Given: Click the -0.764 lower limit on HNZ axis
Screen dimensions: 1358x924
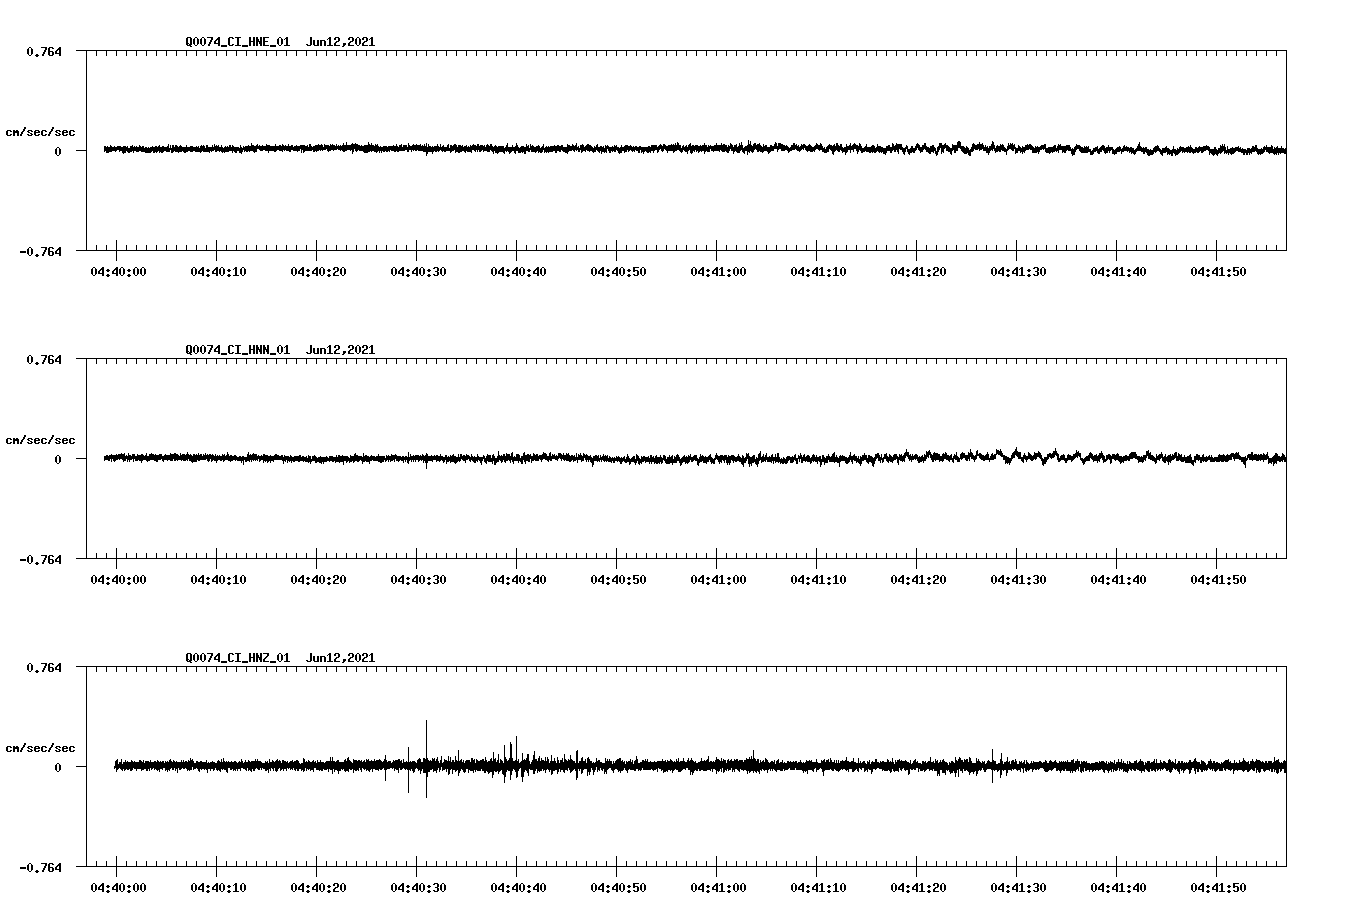Looking at the screenshot, I should point(40,867).
